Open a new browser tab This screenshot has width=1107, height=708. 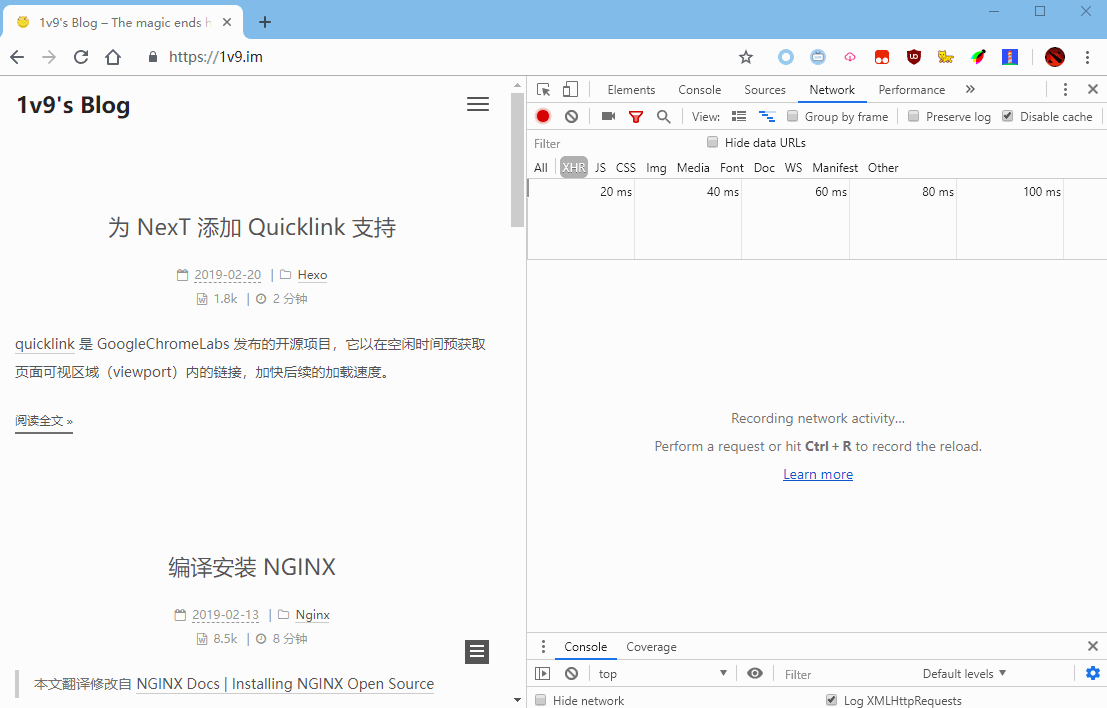click(x=265, y=22)
